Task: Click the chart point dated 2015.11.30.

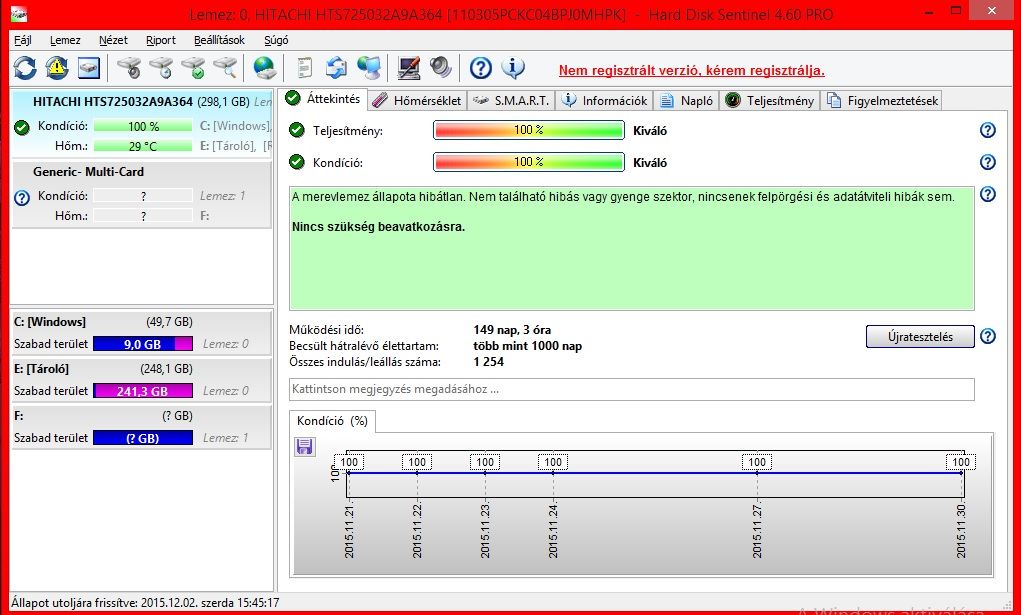Action: [x=961, y=473]
